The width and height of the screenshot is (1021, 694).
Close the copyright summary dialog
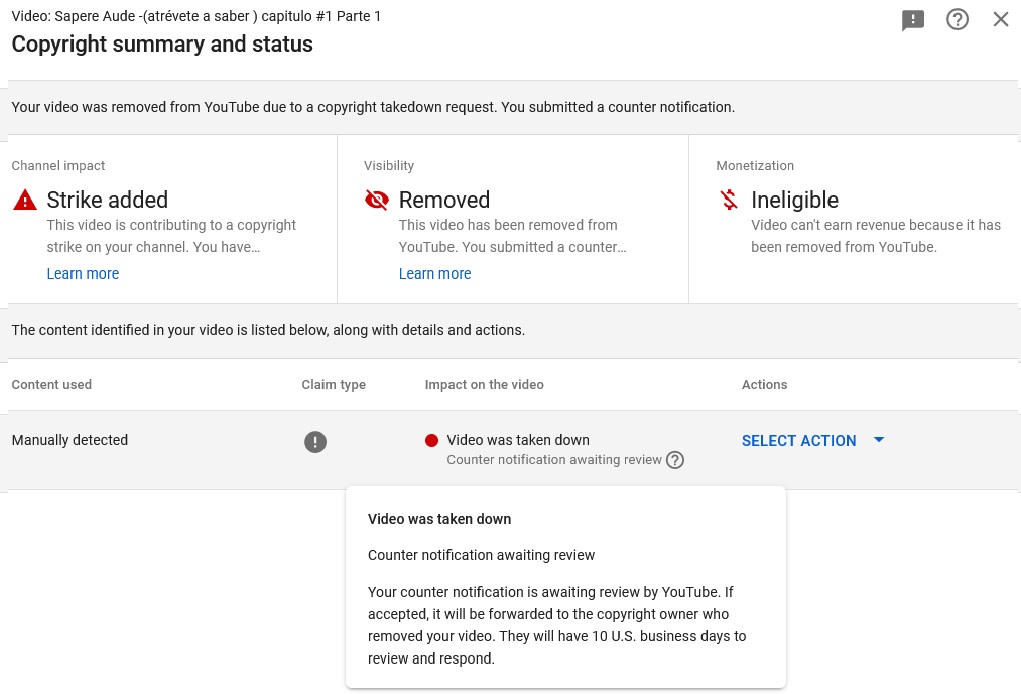pyautogui.click(x=1001, y=19)
